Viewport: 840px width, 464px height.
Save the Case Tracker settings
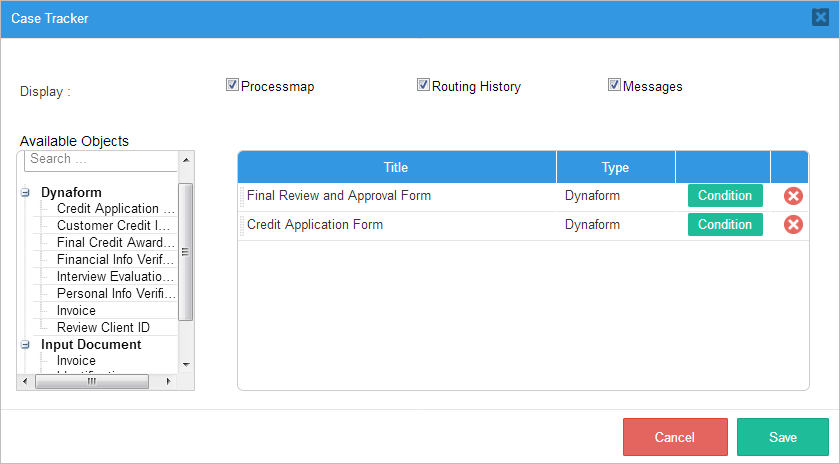click(x=783, y=437)
